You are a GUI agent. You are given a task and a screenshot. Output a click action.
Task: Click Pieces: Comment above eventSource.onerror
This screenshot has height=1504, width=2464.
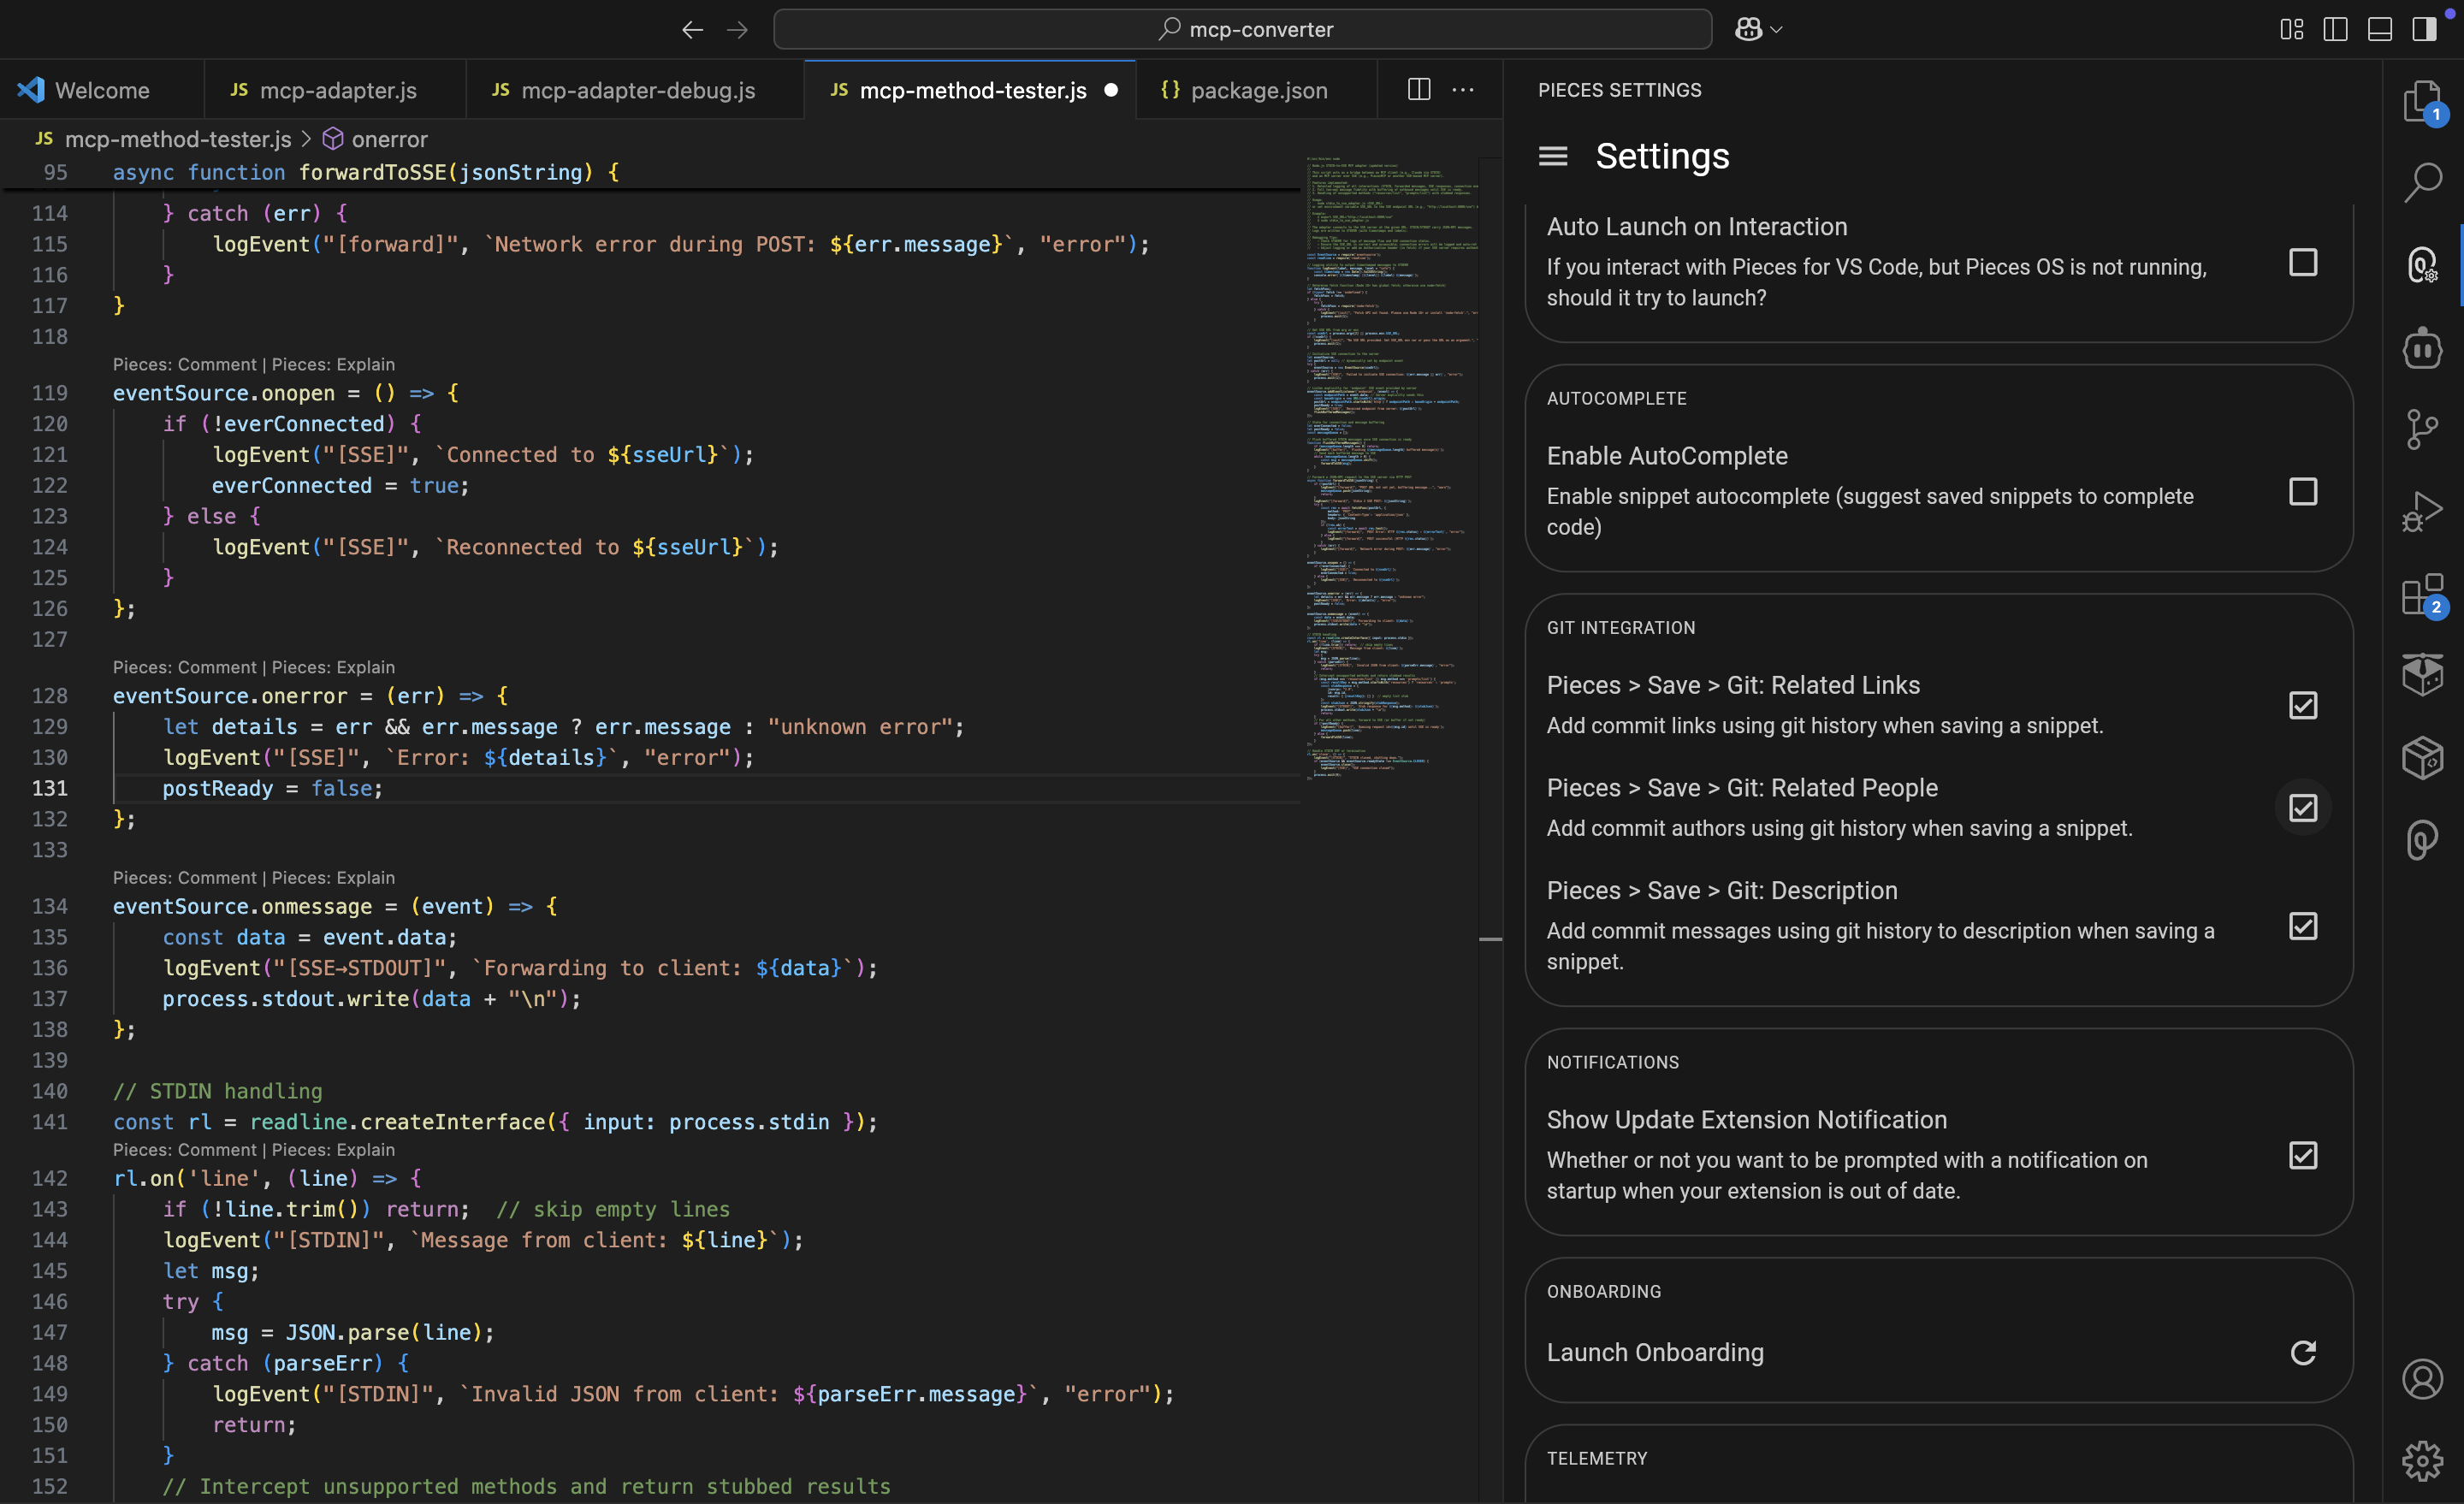[x=185, y=668]
